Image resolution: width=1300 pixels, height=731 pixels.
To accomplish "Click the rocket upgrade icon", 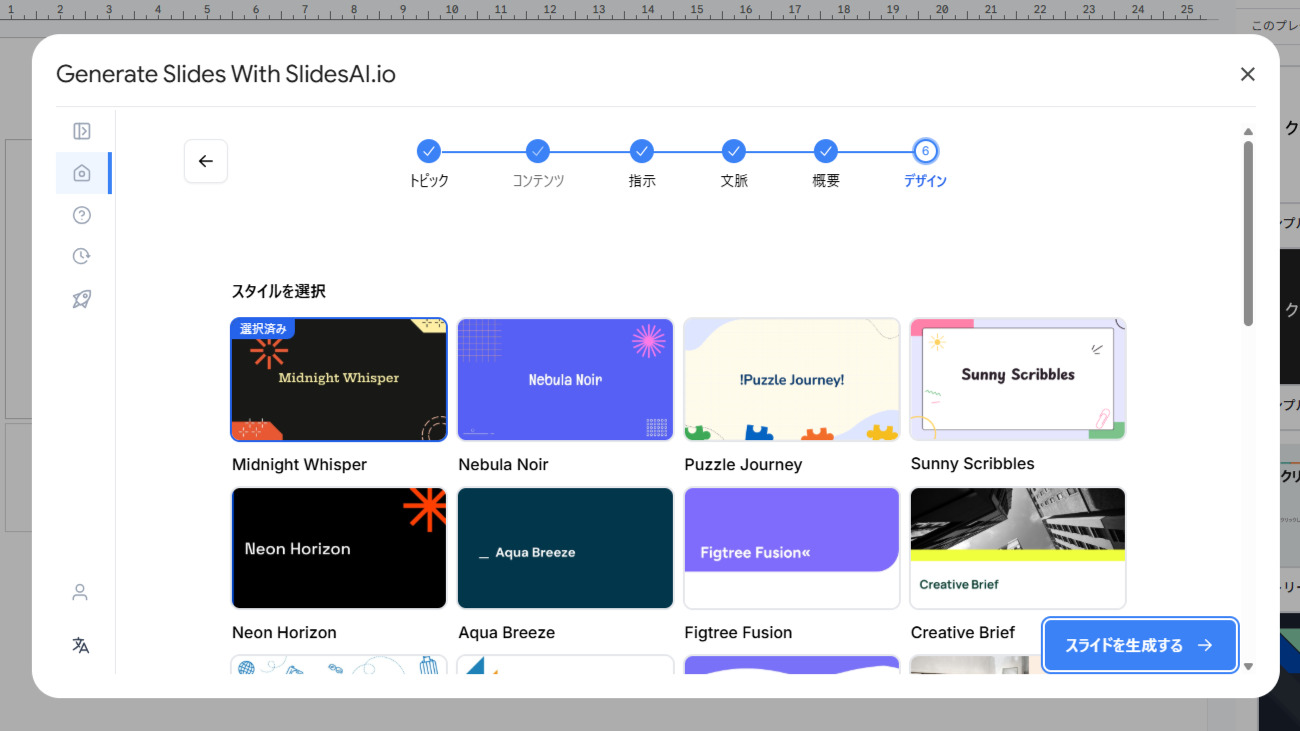I will pyautogui.click(x=80, y=298).
